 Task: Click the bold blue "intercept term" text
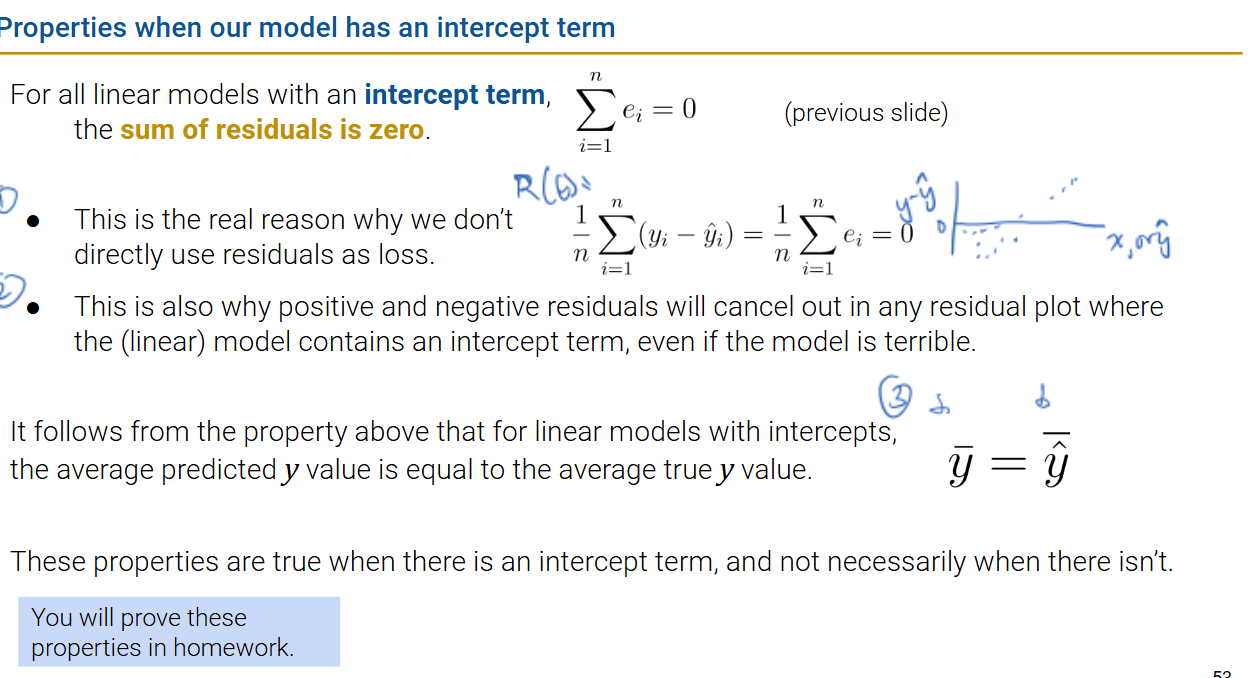455,95
